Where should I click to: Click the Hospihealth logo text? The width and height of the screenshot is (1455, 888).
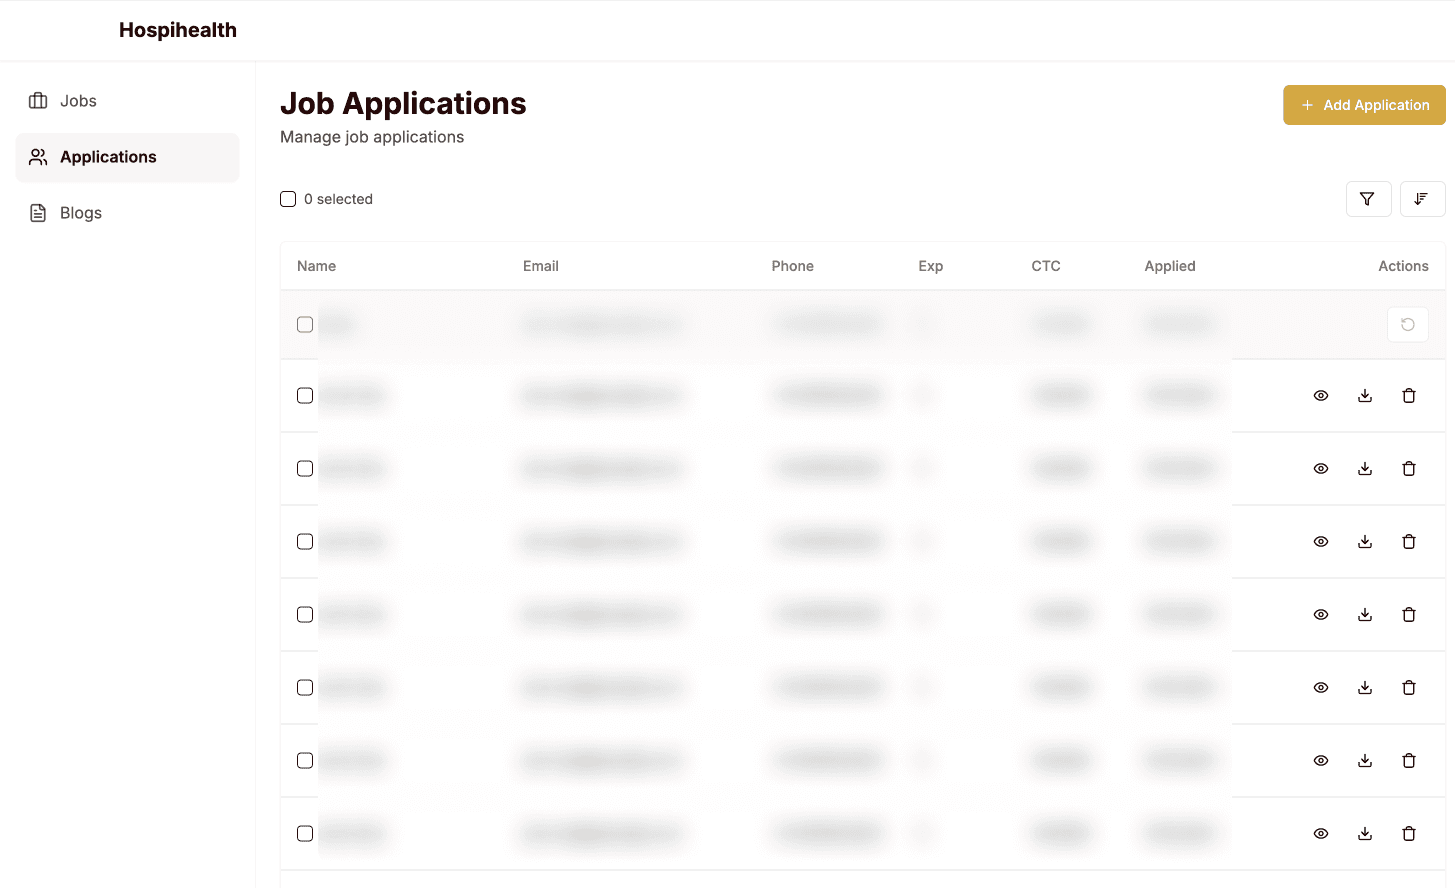[178, 30]
